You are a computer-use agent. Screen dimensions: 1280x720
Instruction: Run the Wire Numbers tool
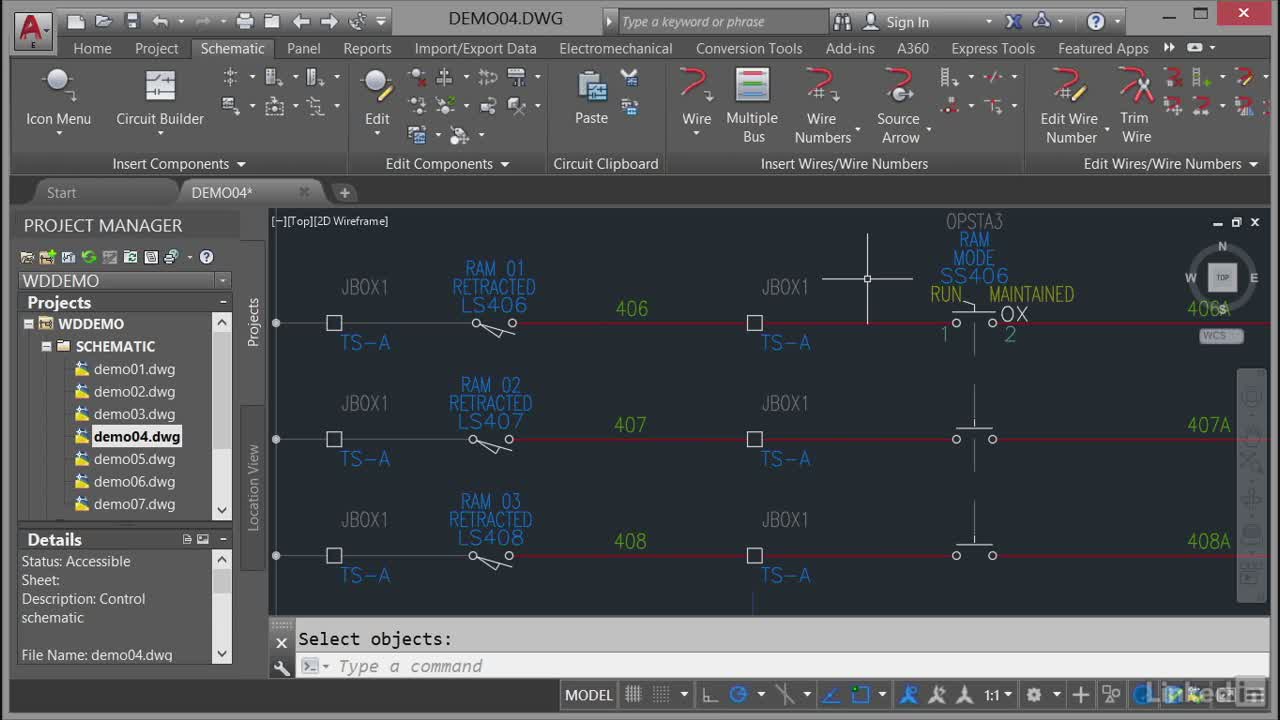[x=822, y=105]
